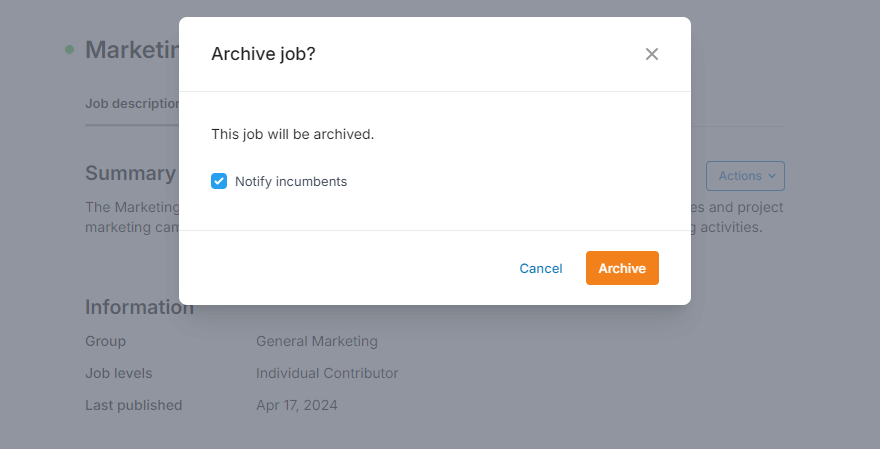Click the Last published field label
The height and width of the screenshot is (449, 880).
point(133,405)
